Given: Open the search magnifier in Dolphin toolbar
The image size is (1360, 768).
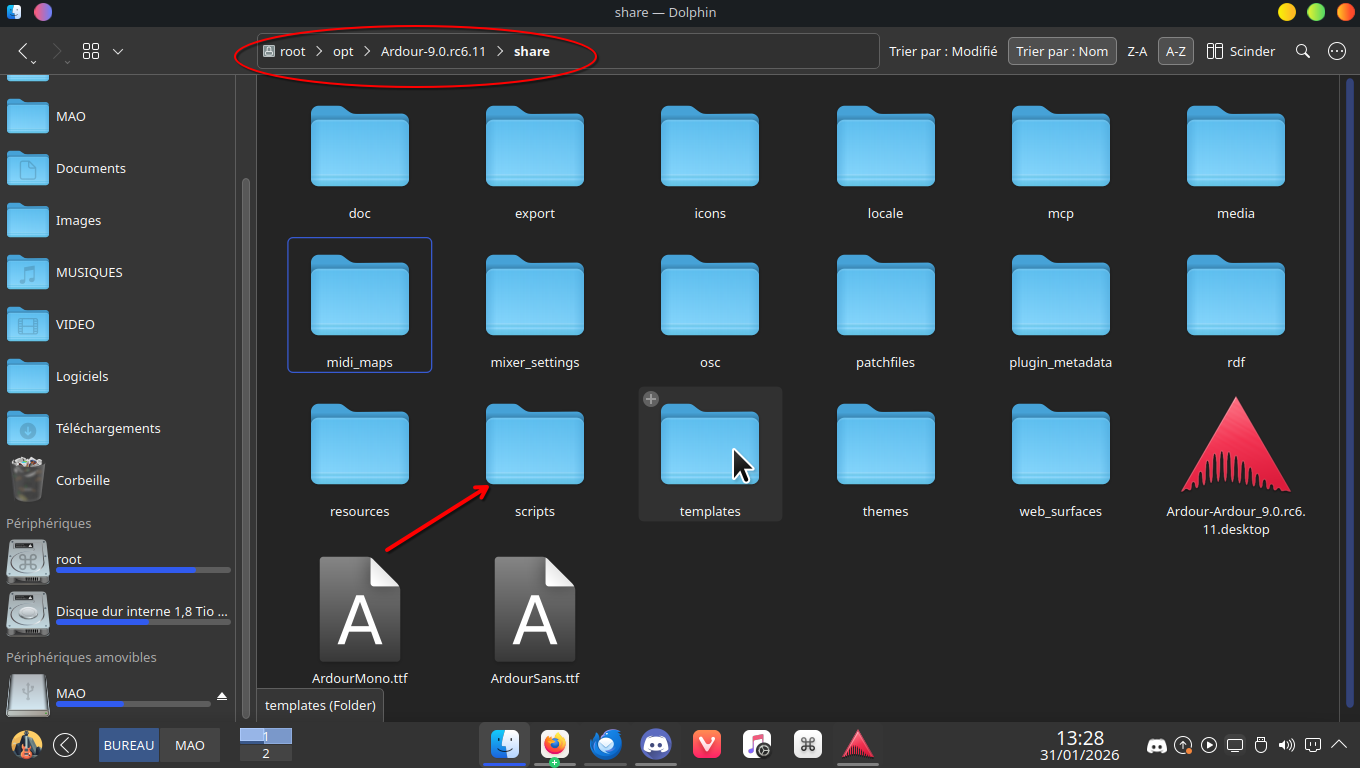Looking at the screenshot, I should [x=1302, y=51].
